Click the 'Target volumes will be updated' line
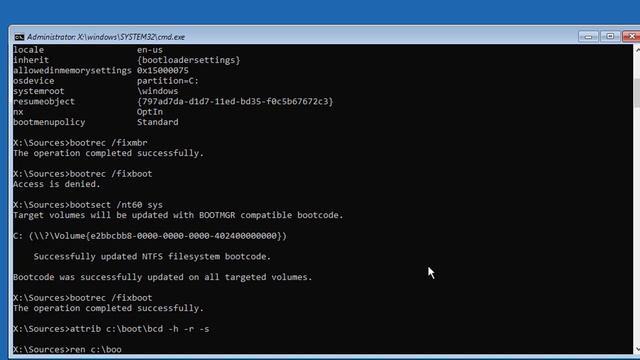Image resolution: width=640 pixels, height=360 pixels. click(x=178, y=215)
